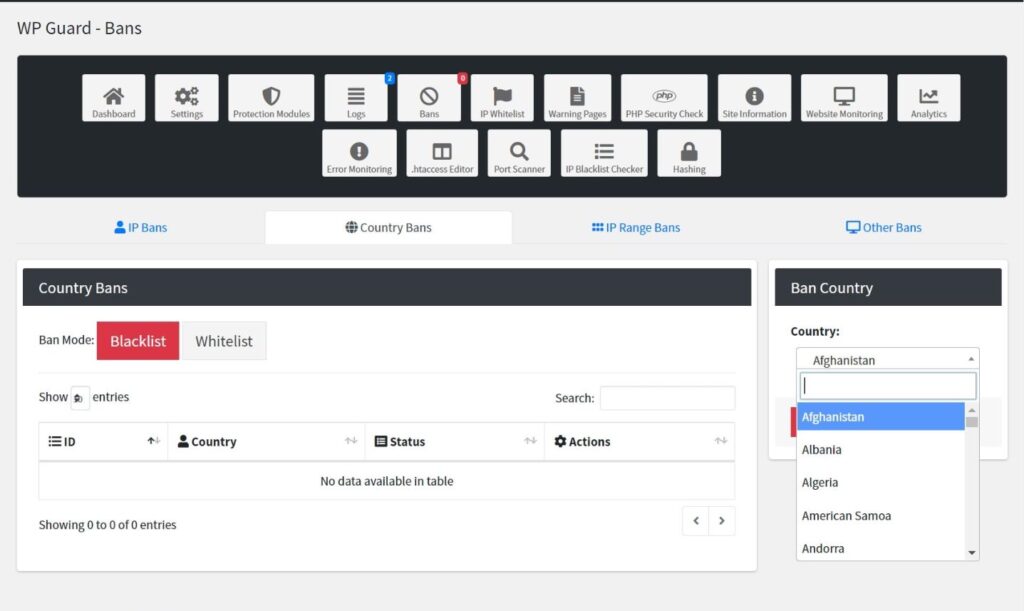Set ban mode to Blacklist
The image size is (1024, 611).
(138, 341)
